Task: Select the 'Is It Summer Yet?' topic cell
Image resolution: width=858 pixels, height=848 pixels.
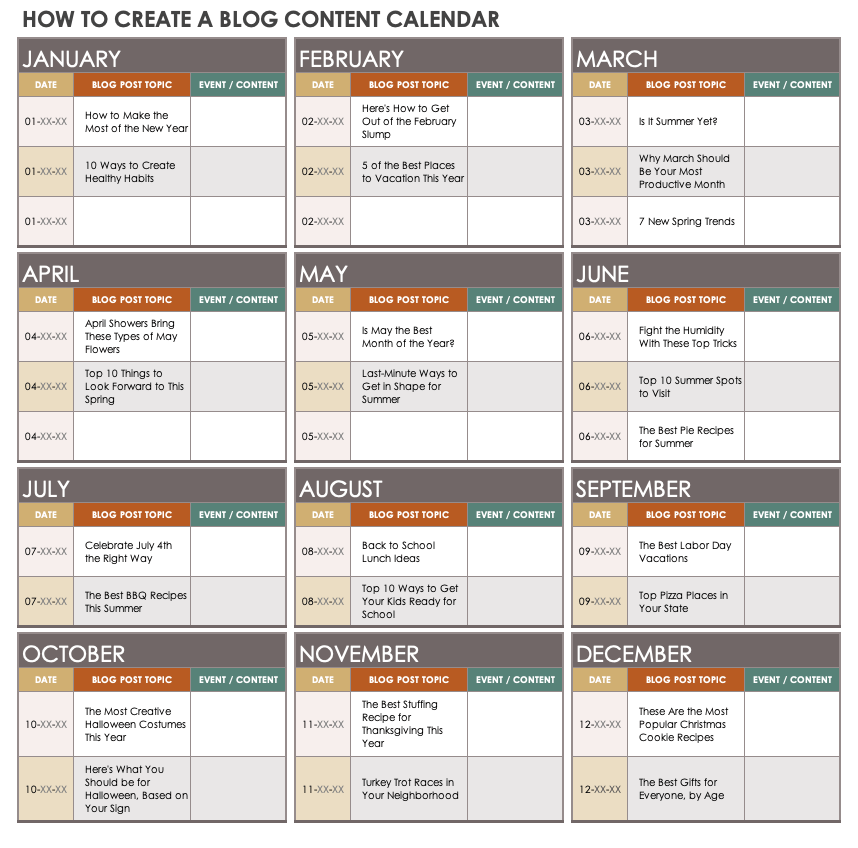Action: point(685,122)
